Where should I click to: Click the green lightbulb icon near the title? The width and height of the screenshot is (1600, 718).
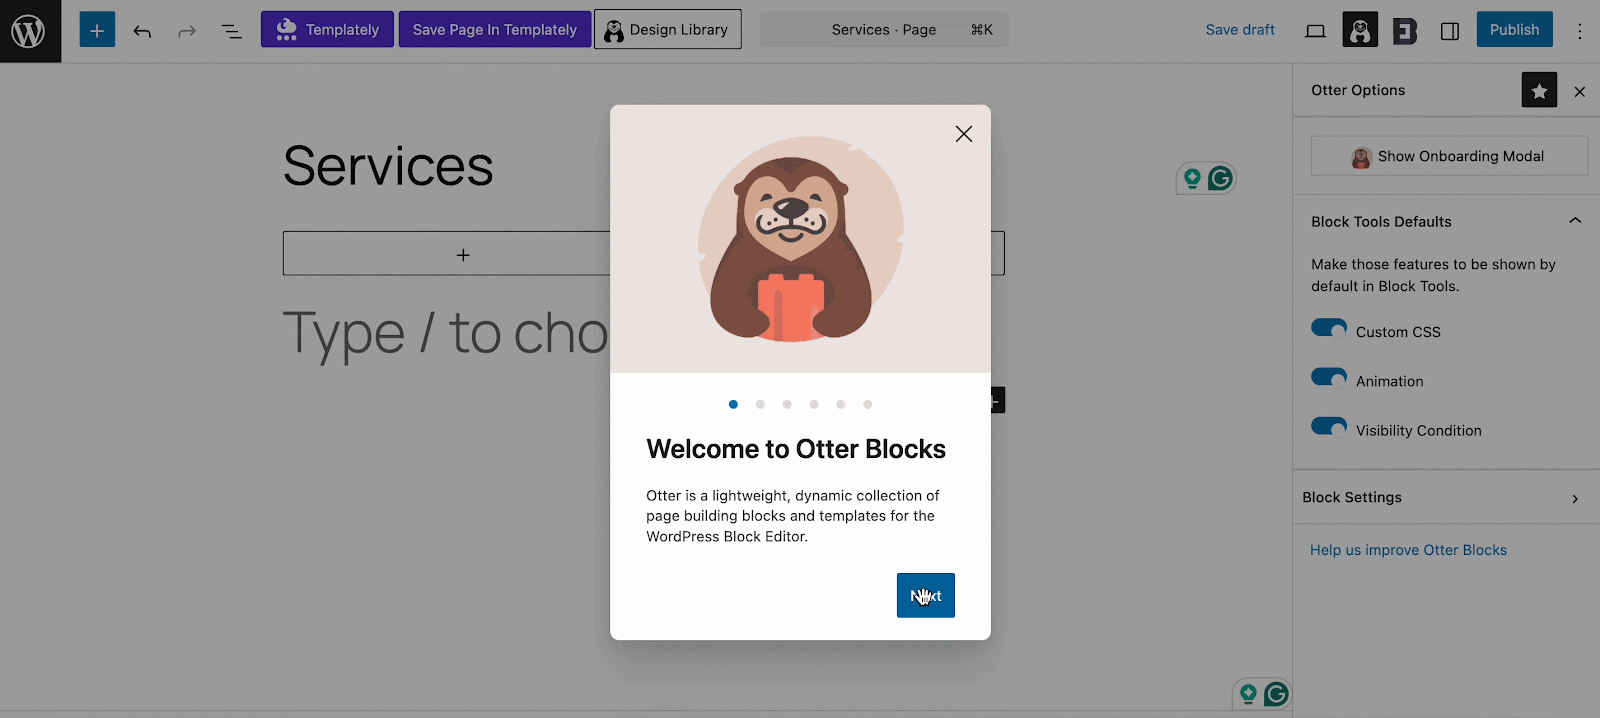coord(1192,178)
